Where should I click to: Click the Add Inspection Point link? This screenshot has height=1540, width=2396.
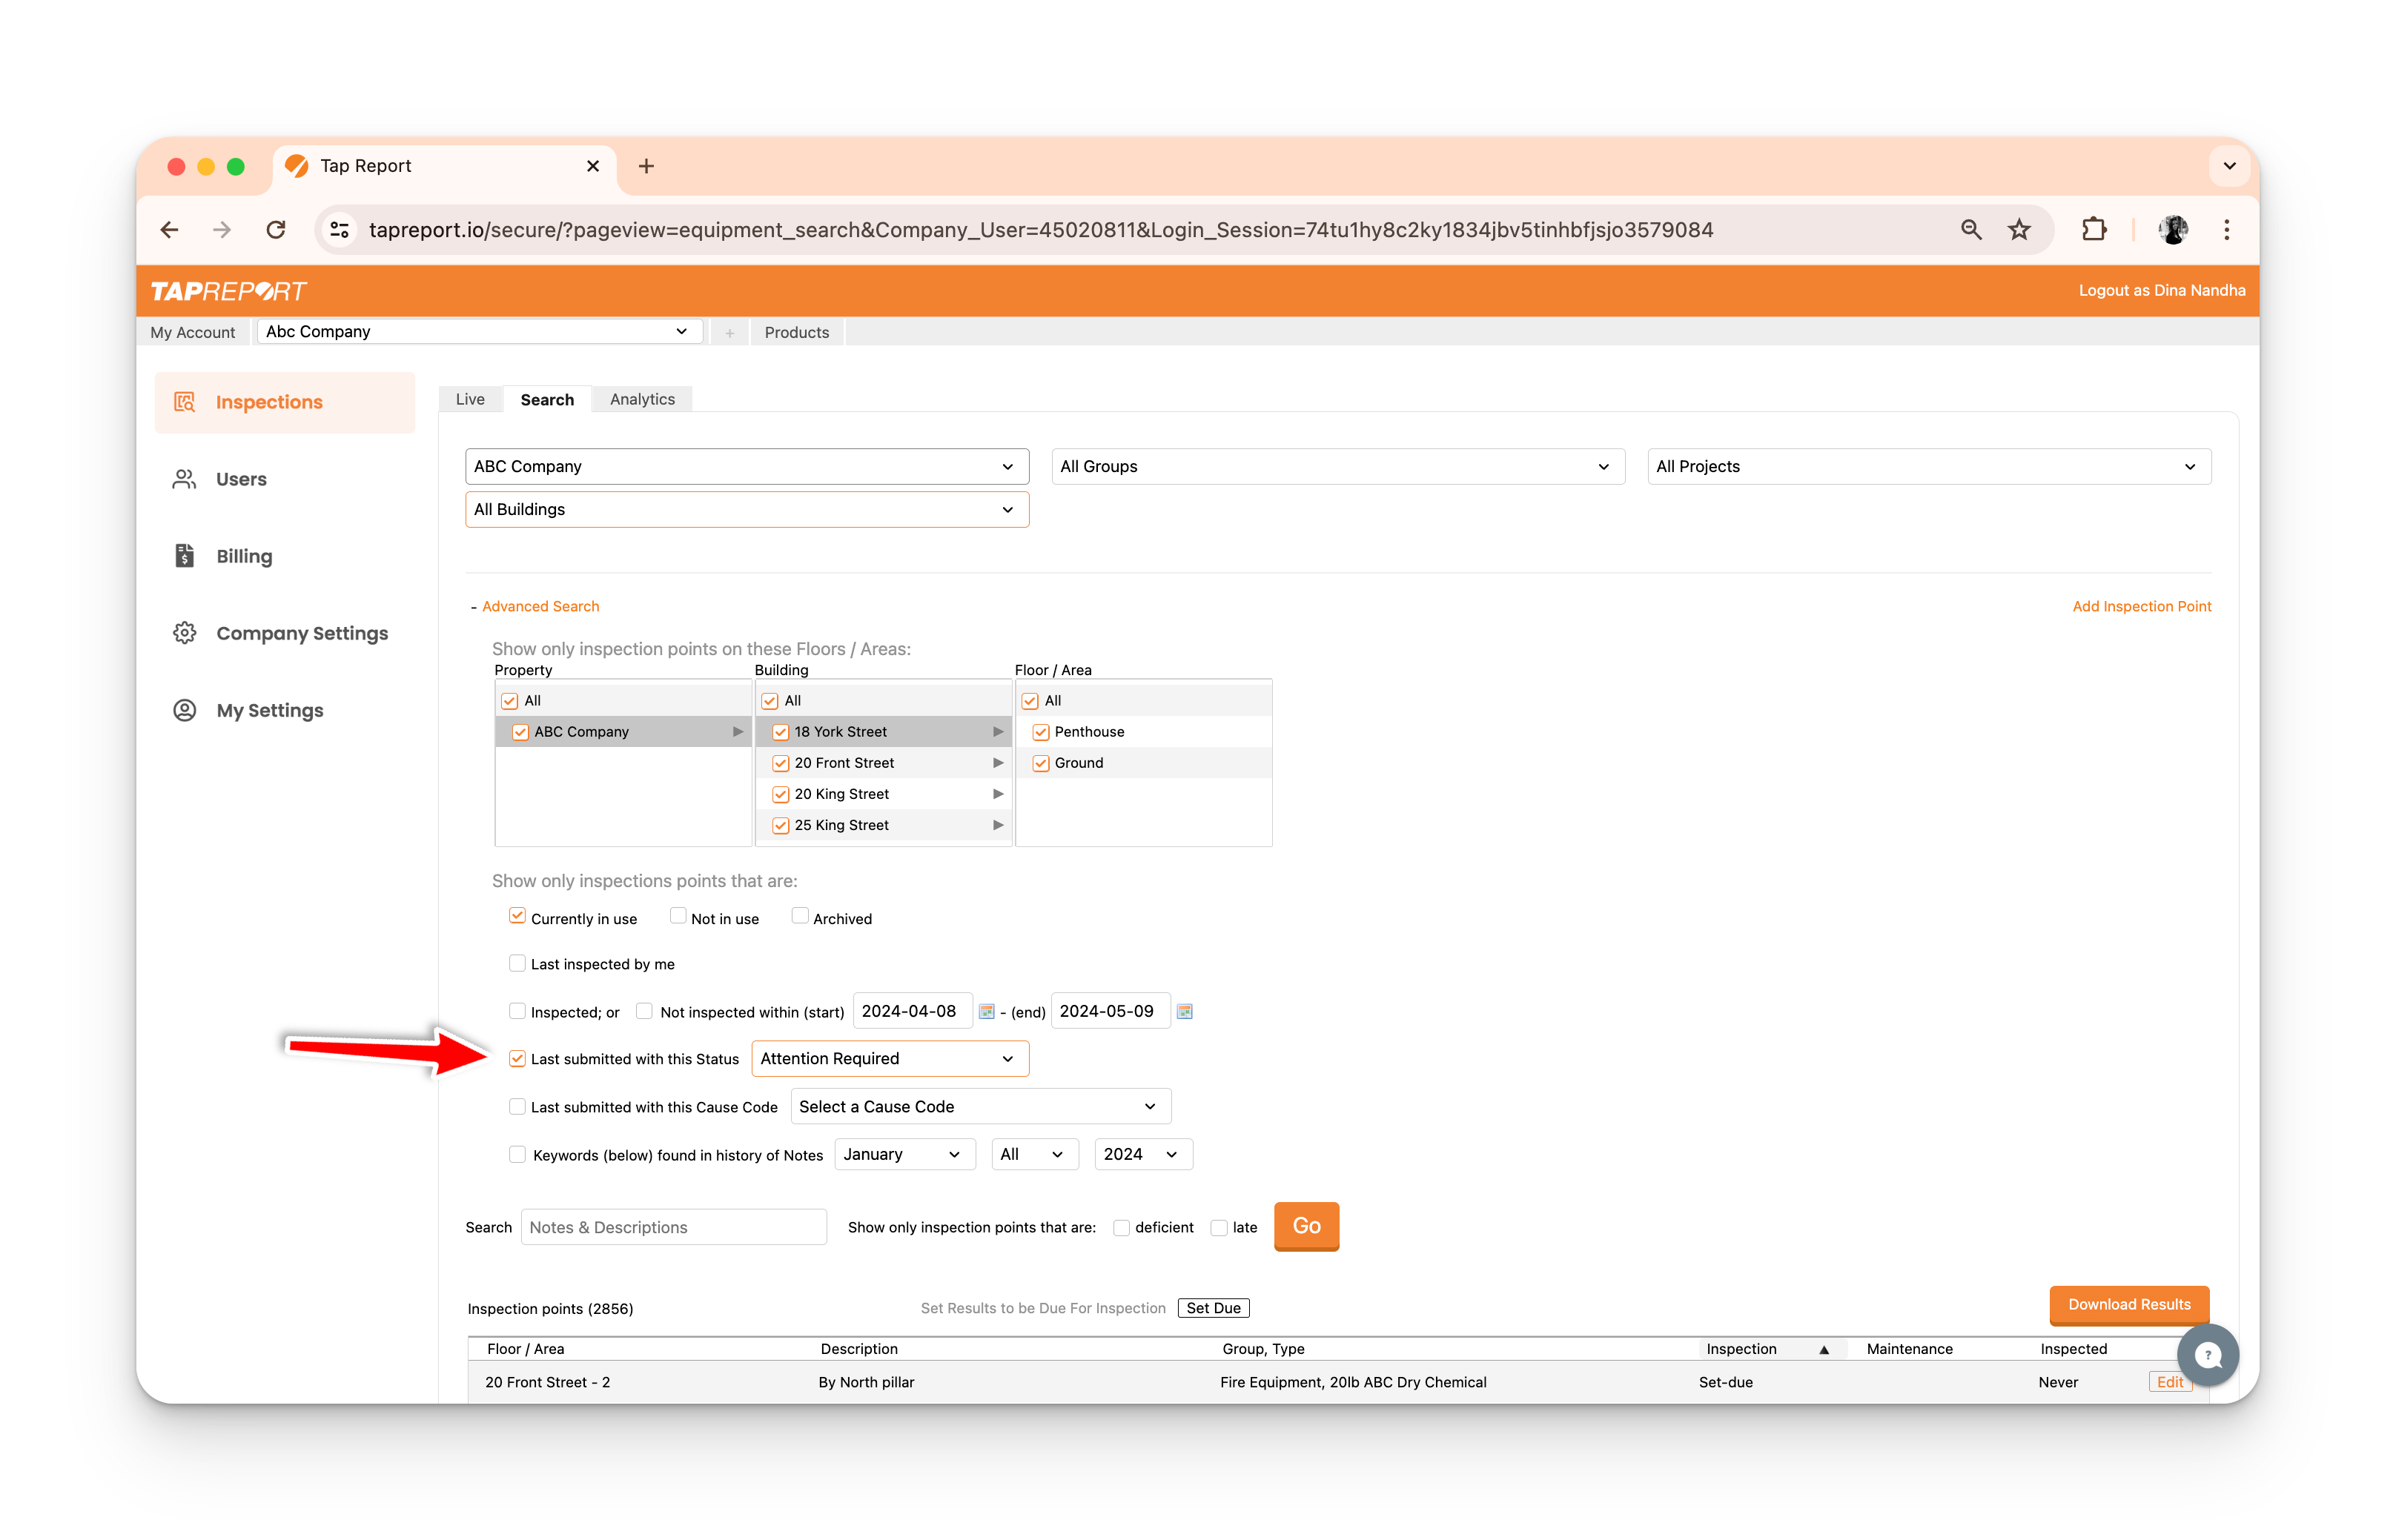point(2141,607)
